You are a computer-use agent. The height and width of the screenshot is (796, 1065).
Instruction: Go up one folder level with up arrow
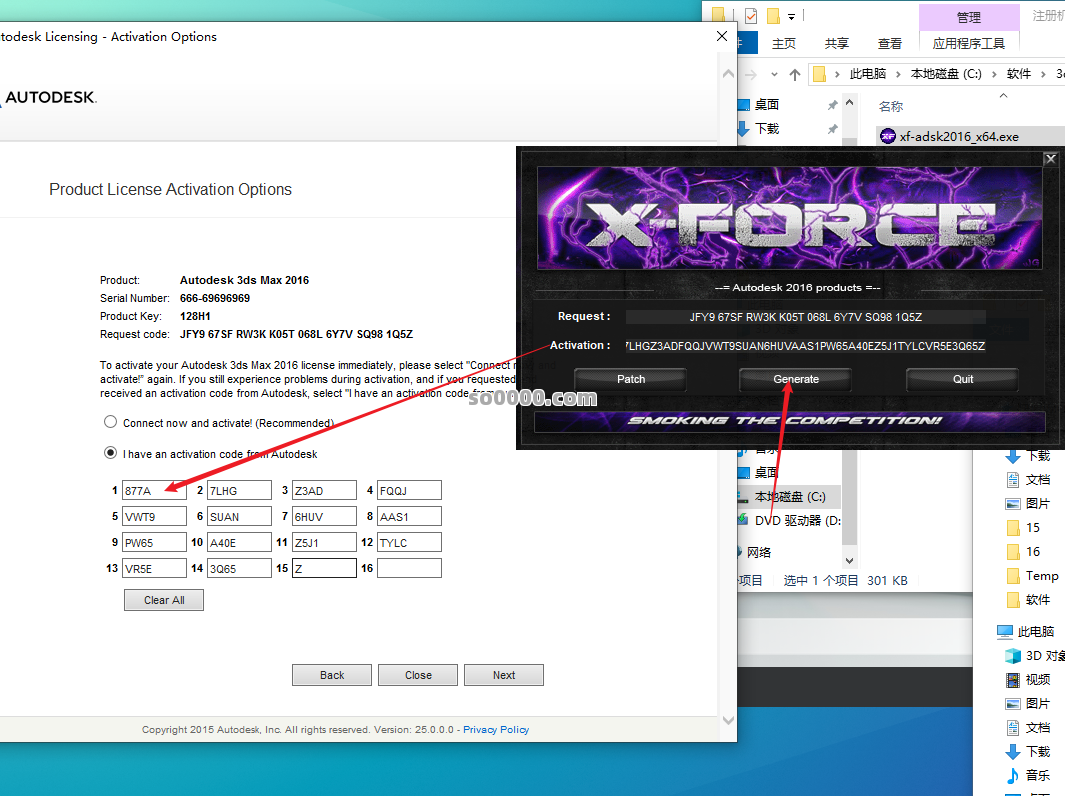(x=795, y=74)
